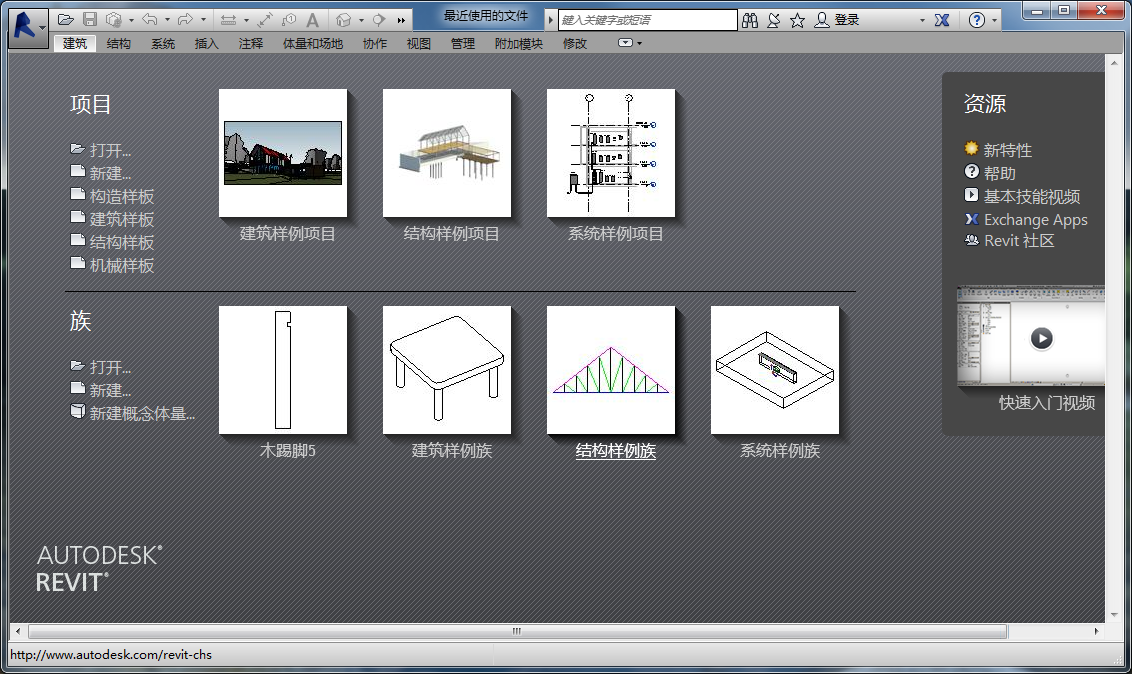Expand the Undo history dropdown arrow
This screenshot has height=674, width=1132.
167,20
